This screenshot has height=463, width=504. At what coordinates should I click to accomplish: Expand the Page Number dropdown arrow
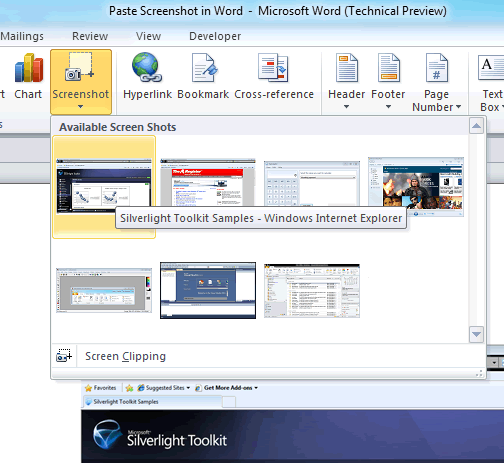[458, 107]
